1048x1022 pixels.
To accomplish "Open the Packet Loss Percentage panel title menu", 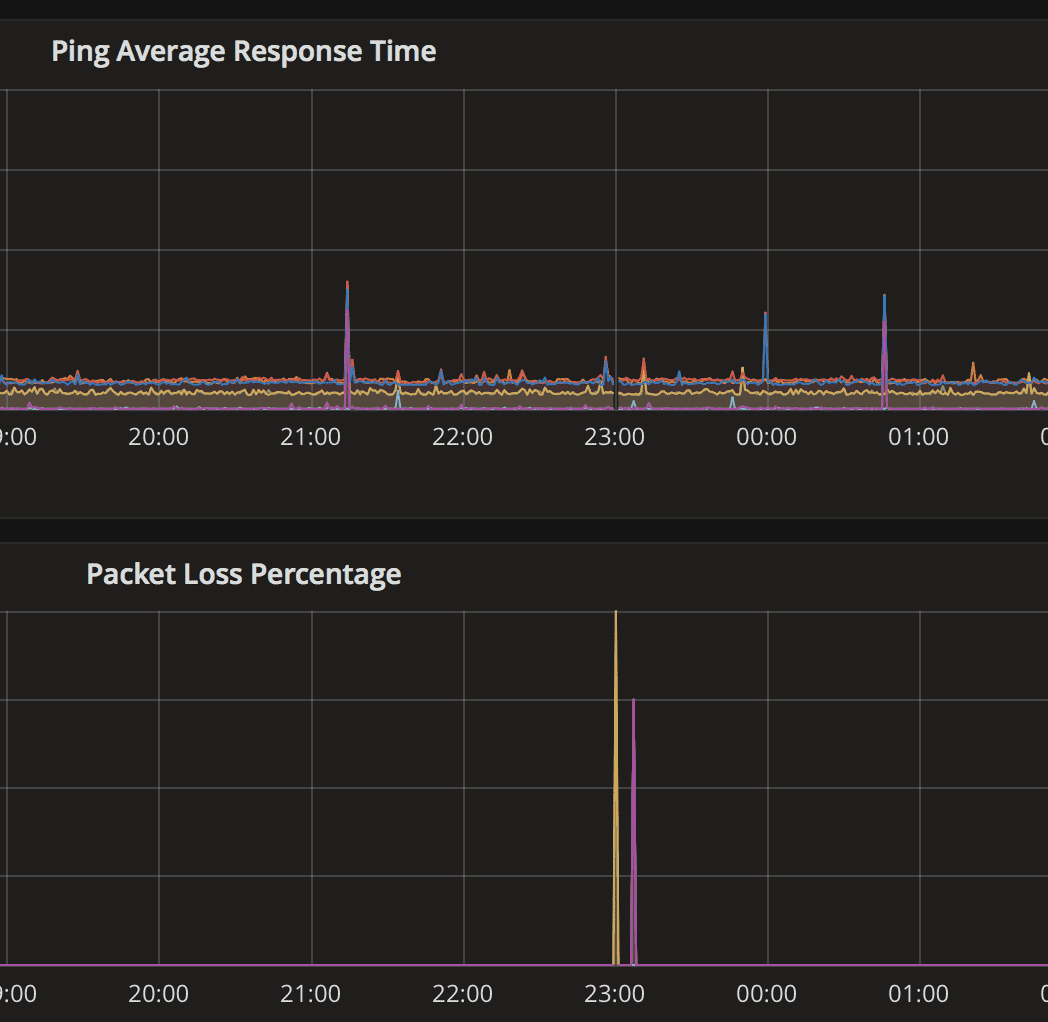I will coord(243,574).
